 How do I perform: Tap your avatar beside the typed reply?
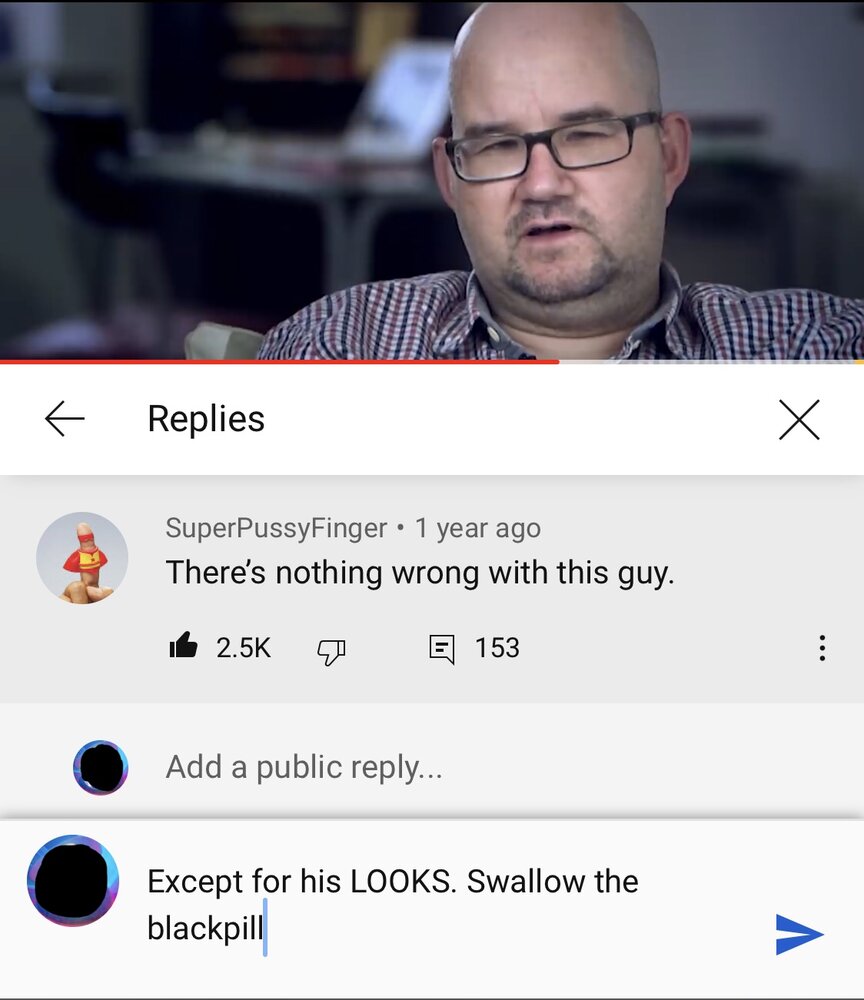point(73,881)
